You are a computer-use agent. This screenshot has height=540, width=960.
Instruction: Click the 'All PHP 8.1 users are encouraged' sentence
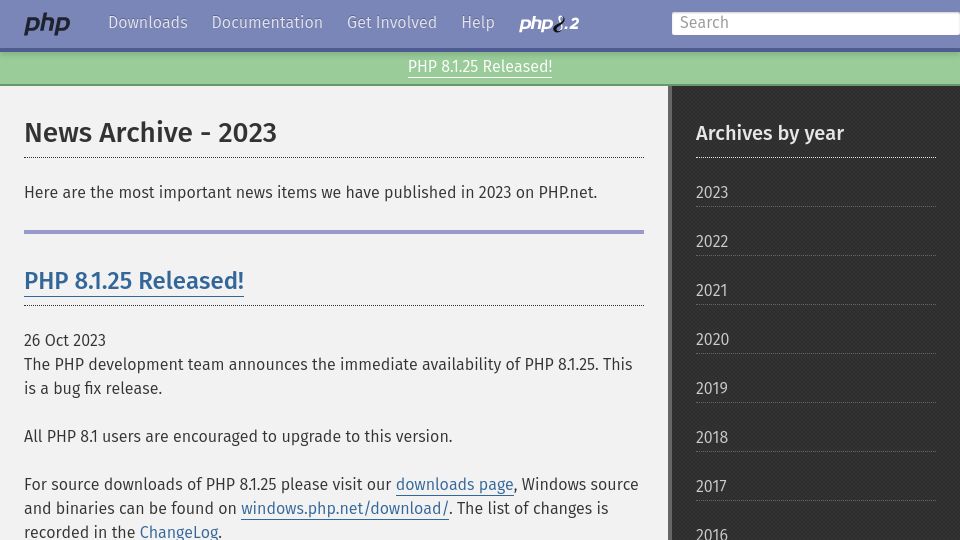(x=238, y=437)
